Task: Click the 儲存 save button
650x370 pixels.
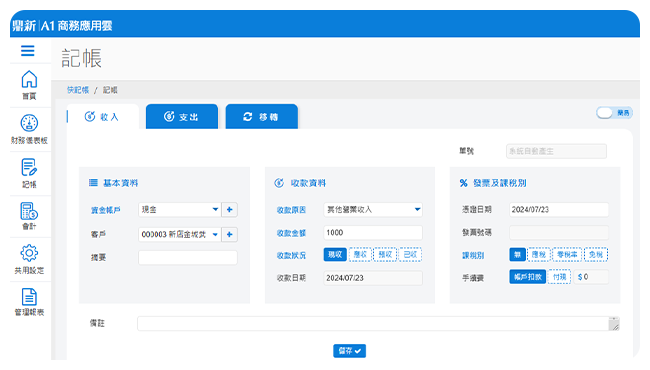Action: point(349,351)
